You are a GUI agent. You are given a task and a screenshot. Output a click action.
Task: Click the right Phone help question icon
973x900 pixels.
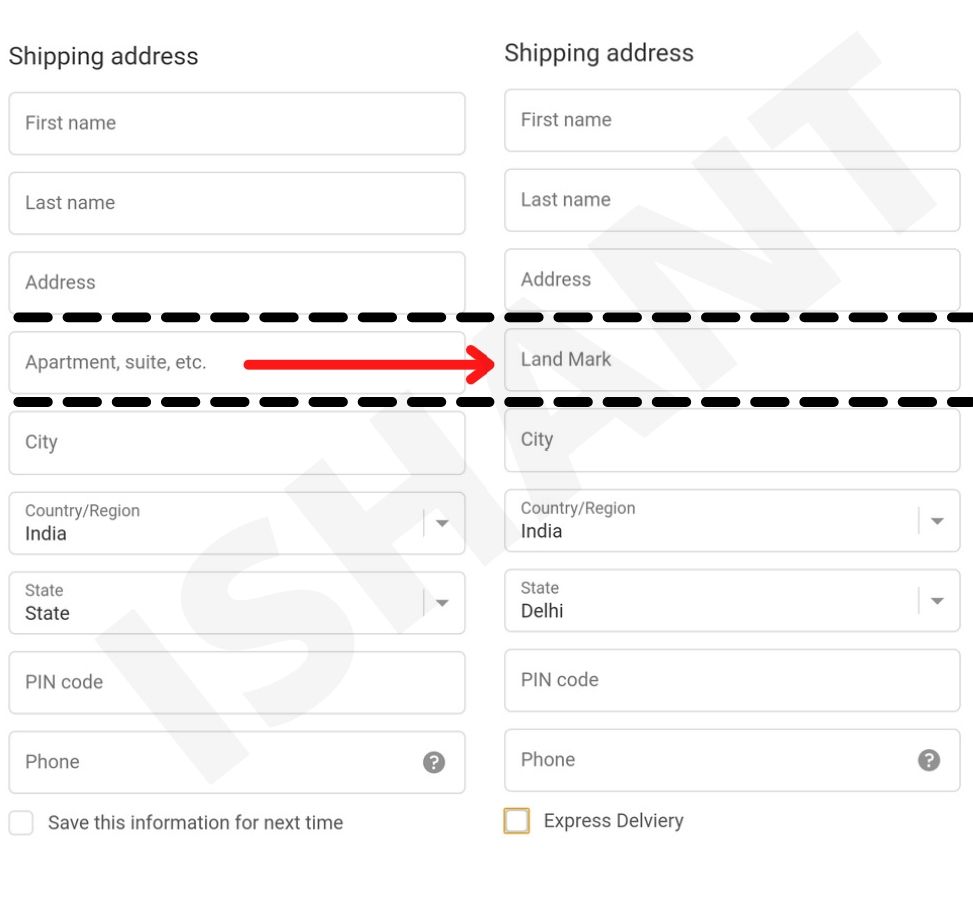tap(929, 760)
